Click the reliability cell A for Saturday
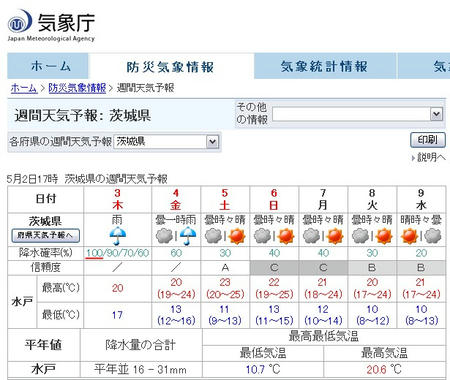The width and height of the screenshot is (450, 380). [x=225, y=268]
